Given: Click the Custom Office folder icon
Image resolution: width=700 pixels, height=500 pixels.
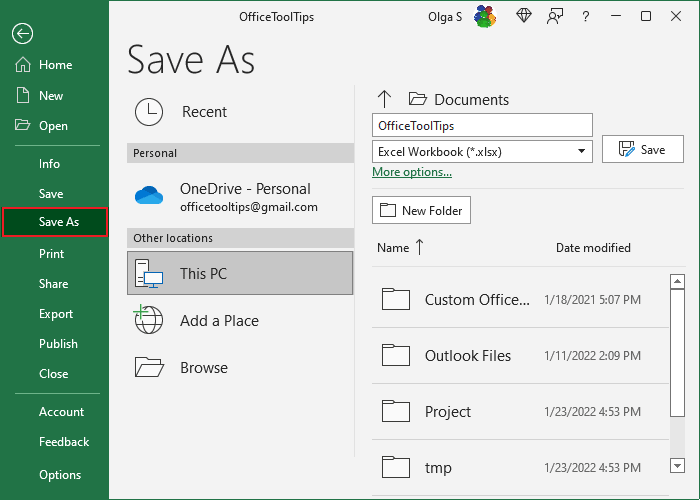Looking at the screenshot, I should [x=396, y=299].
